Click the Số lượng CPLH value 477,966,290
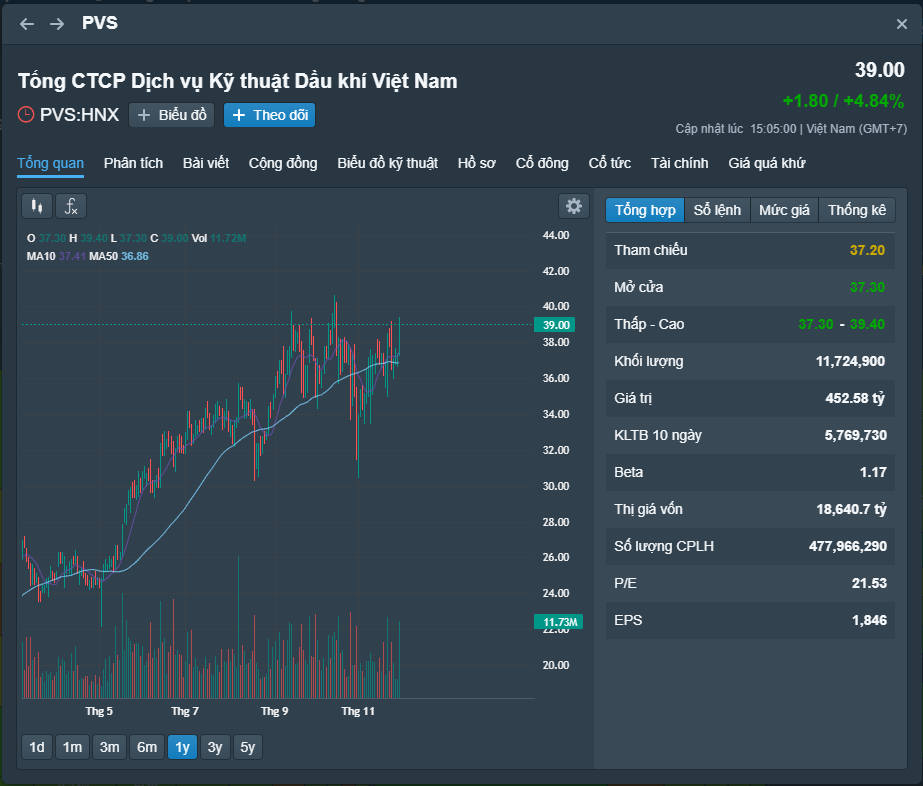Image resolution: width=923 pixels, height=786 pixels. tap(848, 546)
